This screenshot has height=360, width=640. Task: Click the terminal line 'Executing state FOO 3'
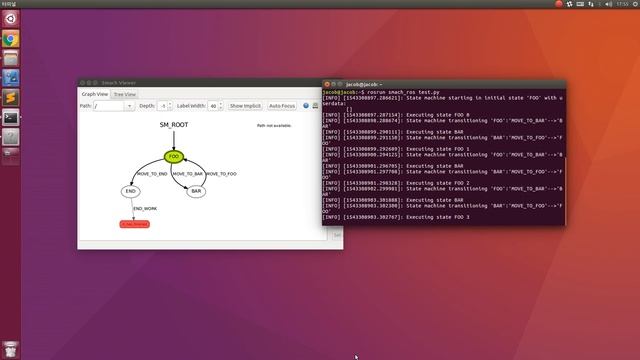(396, 217)
